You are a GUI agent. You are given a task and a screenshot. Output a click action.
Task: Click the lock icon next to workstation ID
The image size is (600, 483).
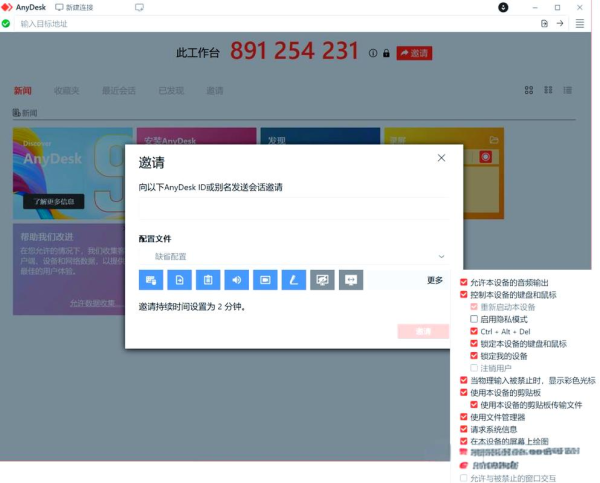click(x=386, y=53)
